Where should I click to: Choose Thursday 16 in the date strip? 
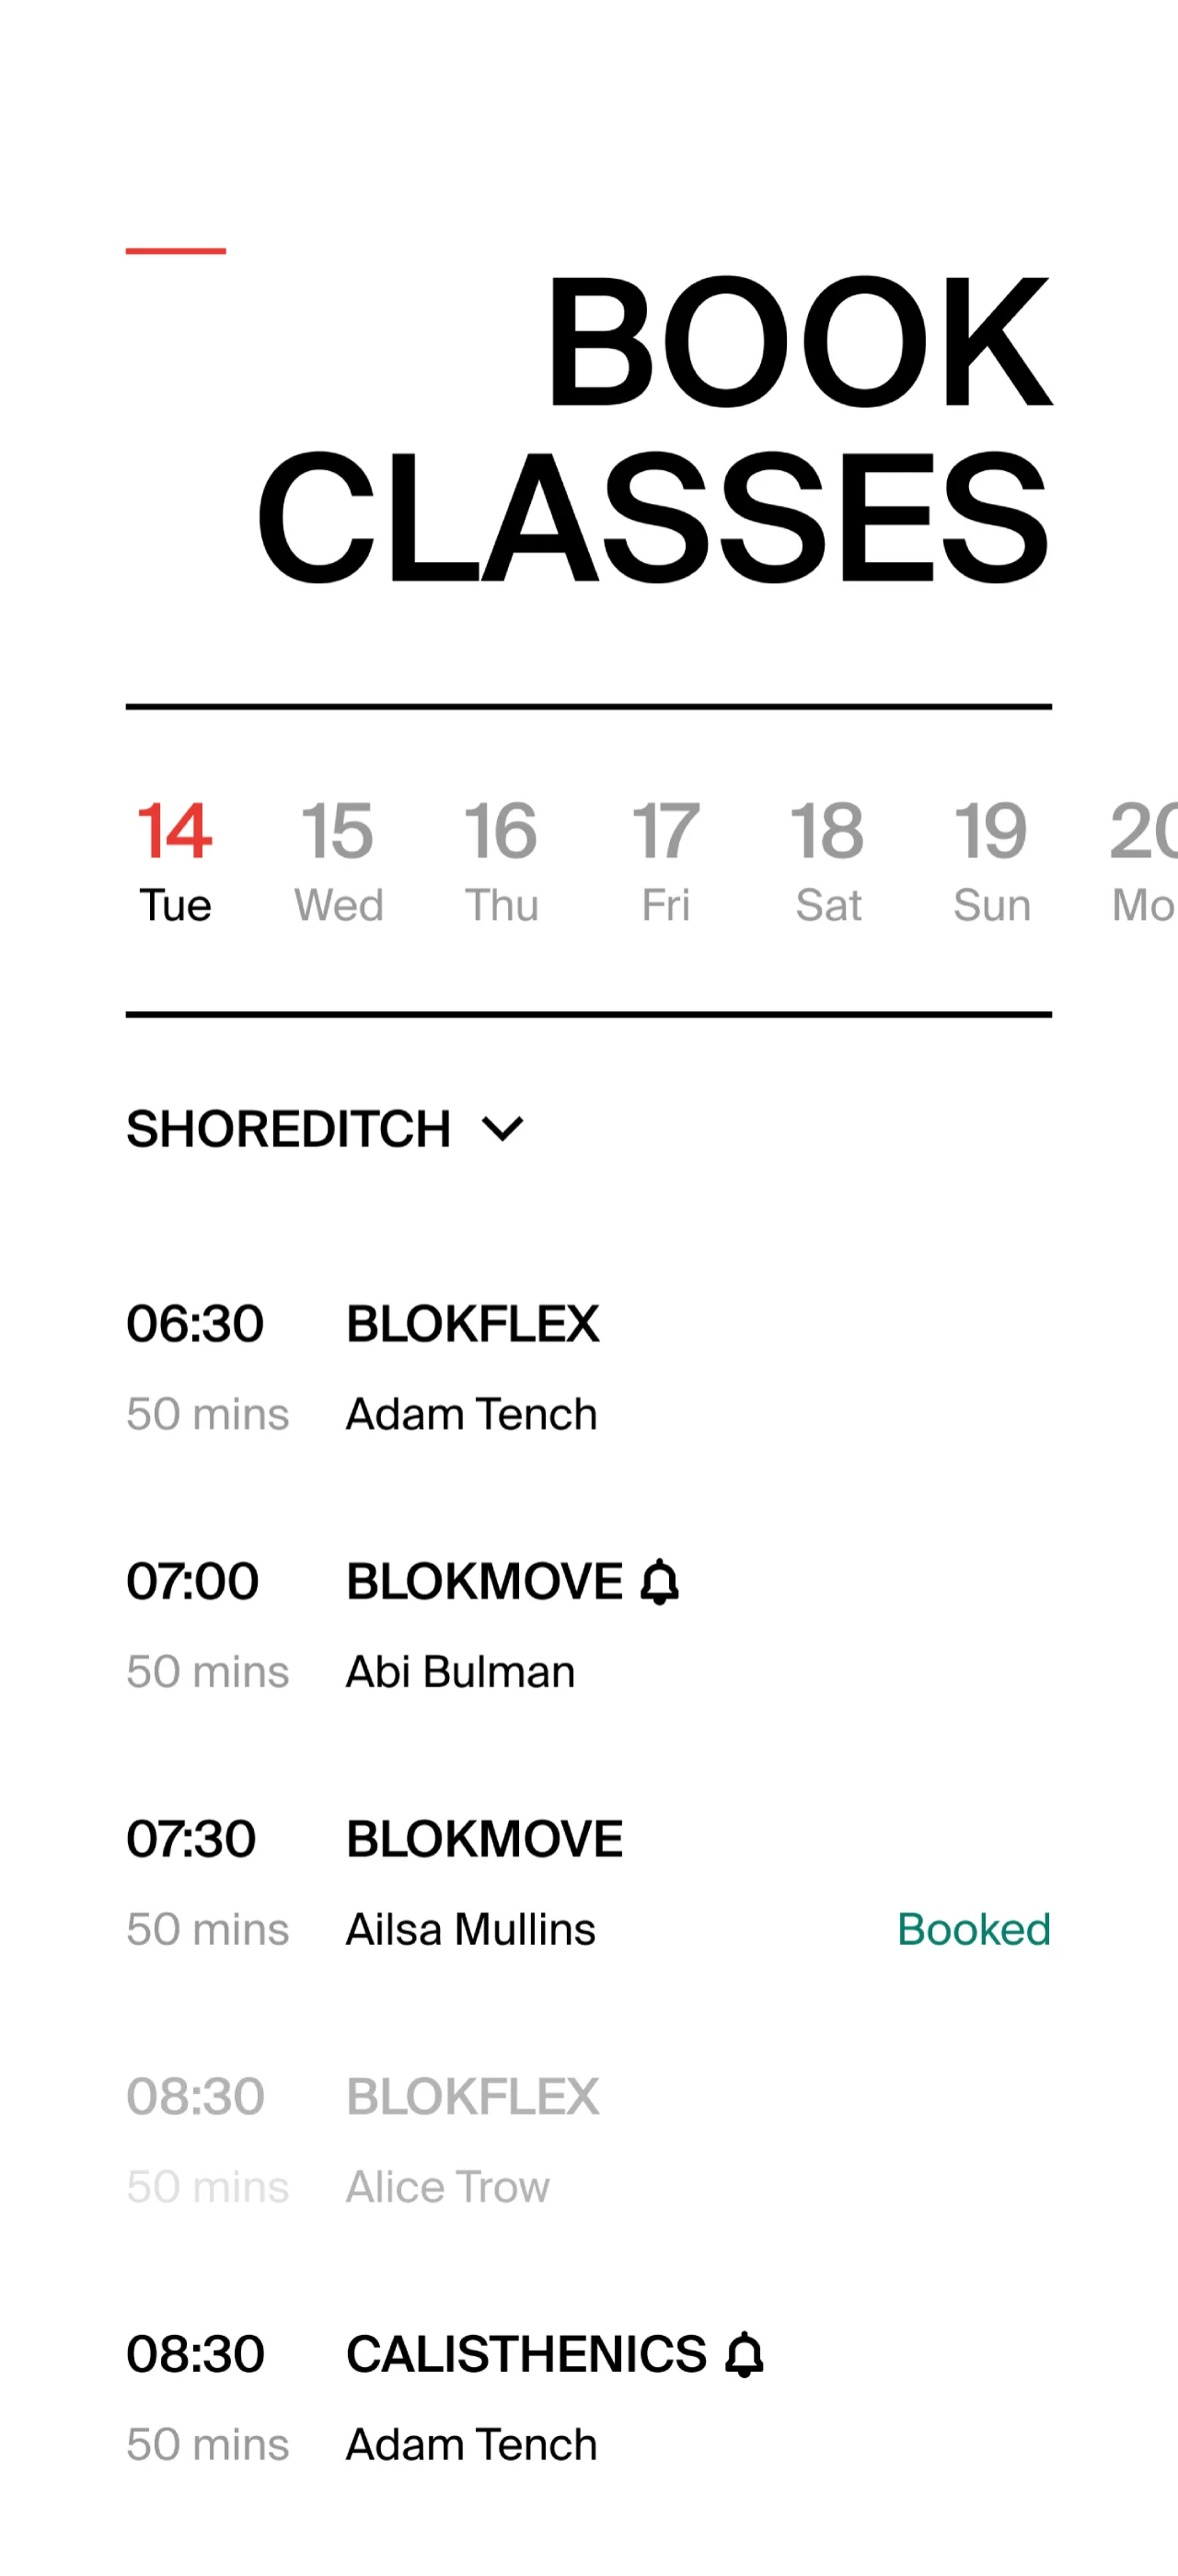coord(501,861)
